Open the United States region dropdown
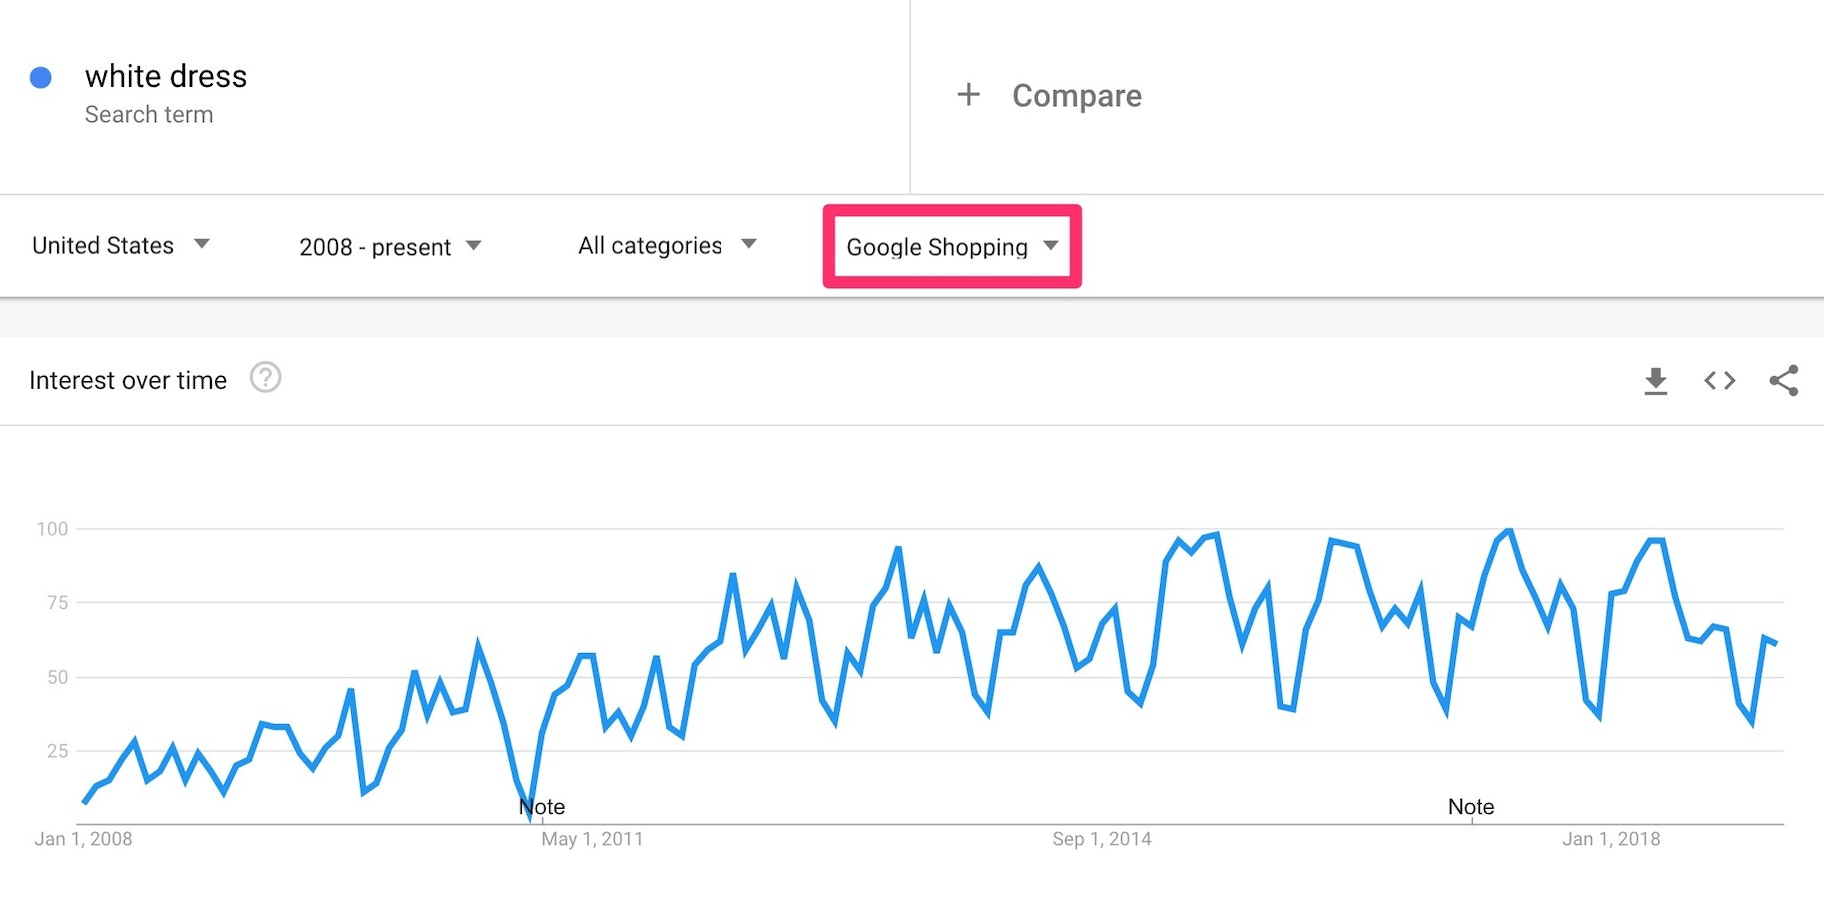This screenshot has height=920, width=1824. pyautogui.click(x=121, y=246)
